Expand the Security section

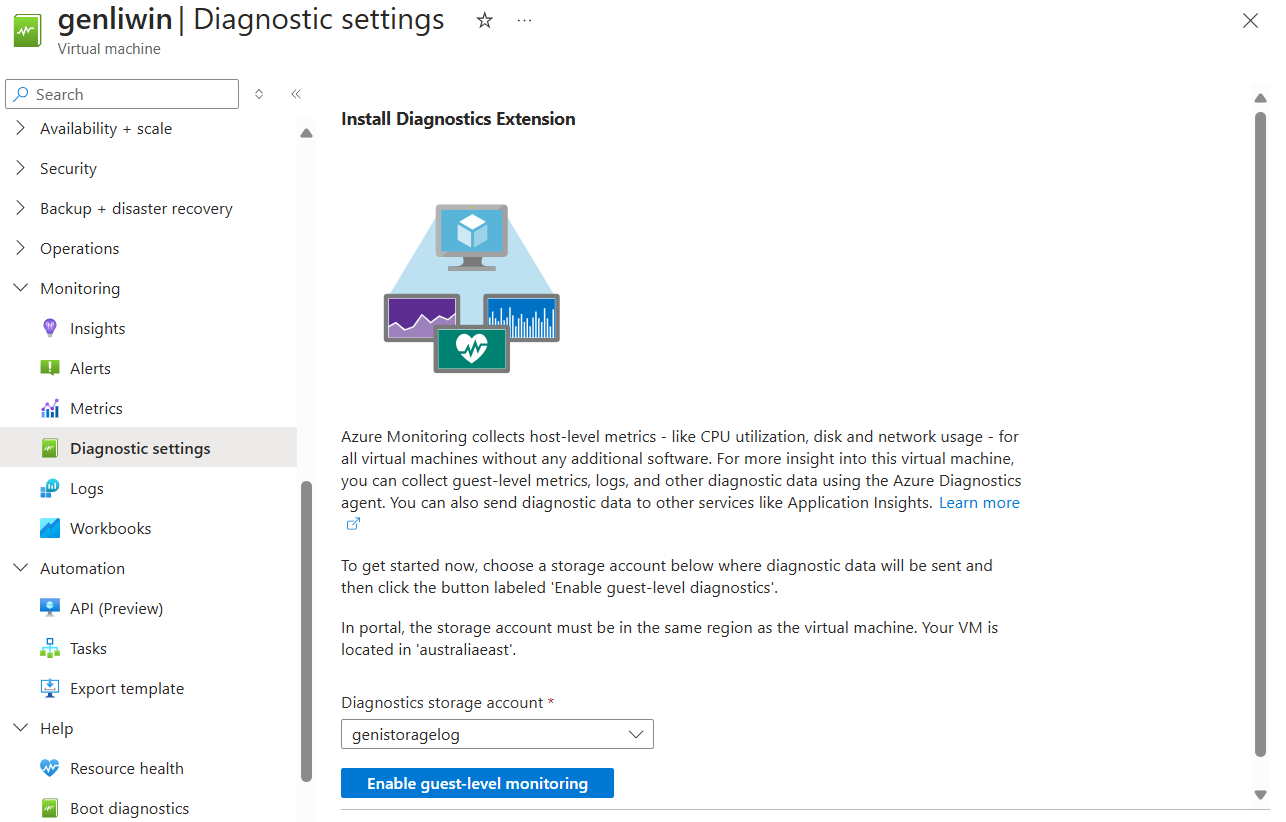(x=21, y=168)
